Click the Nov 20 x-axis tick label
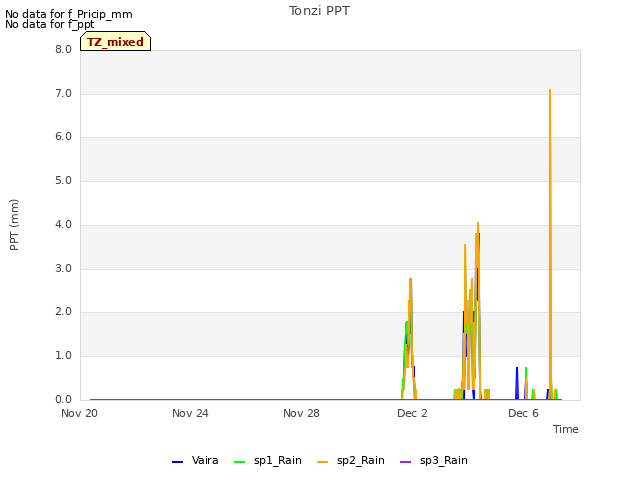This screenshot has width=640, height=480. coord(79,413)
